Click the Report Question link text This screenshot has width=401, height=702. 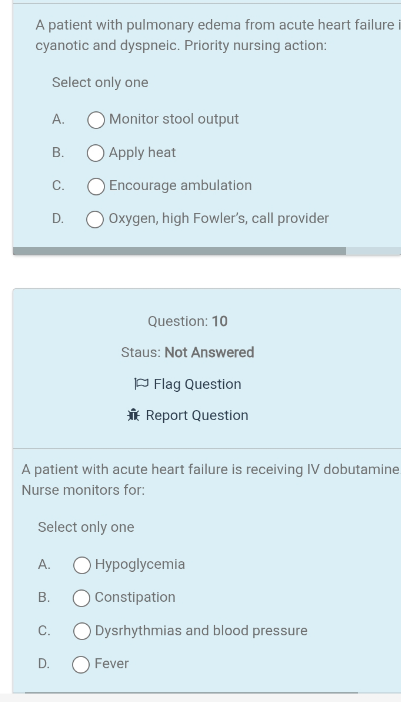(197, 415)
